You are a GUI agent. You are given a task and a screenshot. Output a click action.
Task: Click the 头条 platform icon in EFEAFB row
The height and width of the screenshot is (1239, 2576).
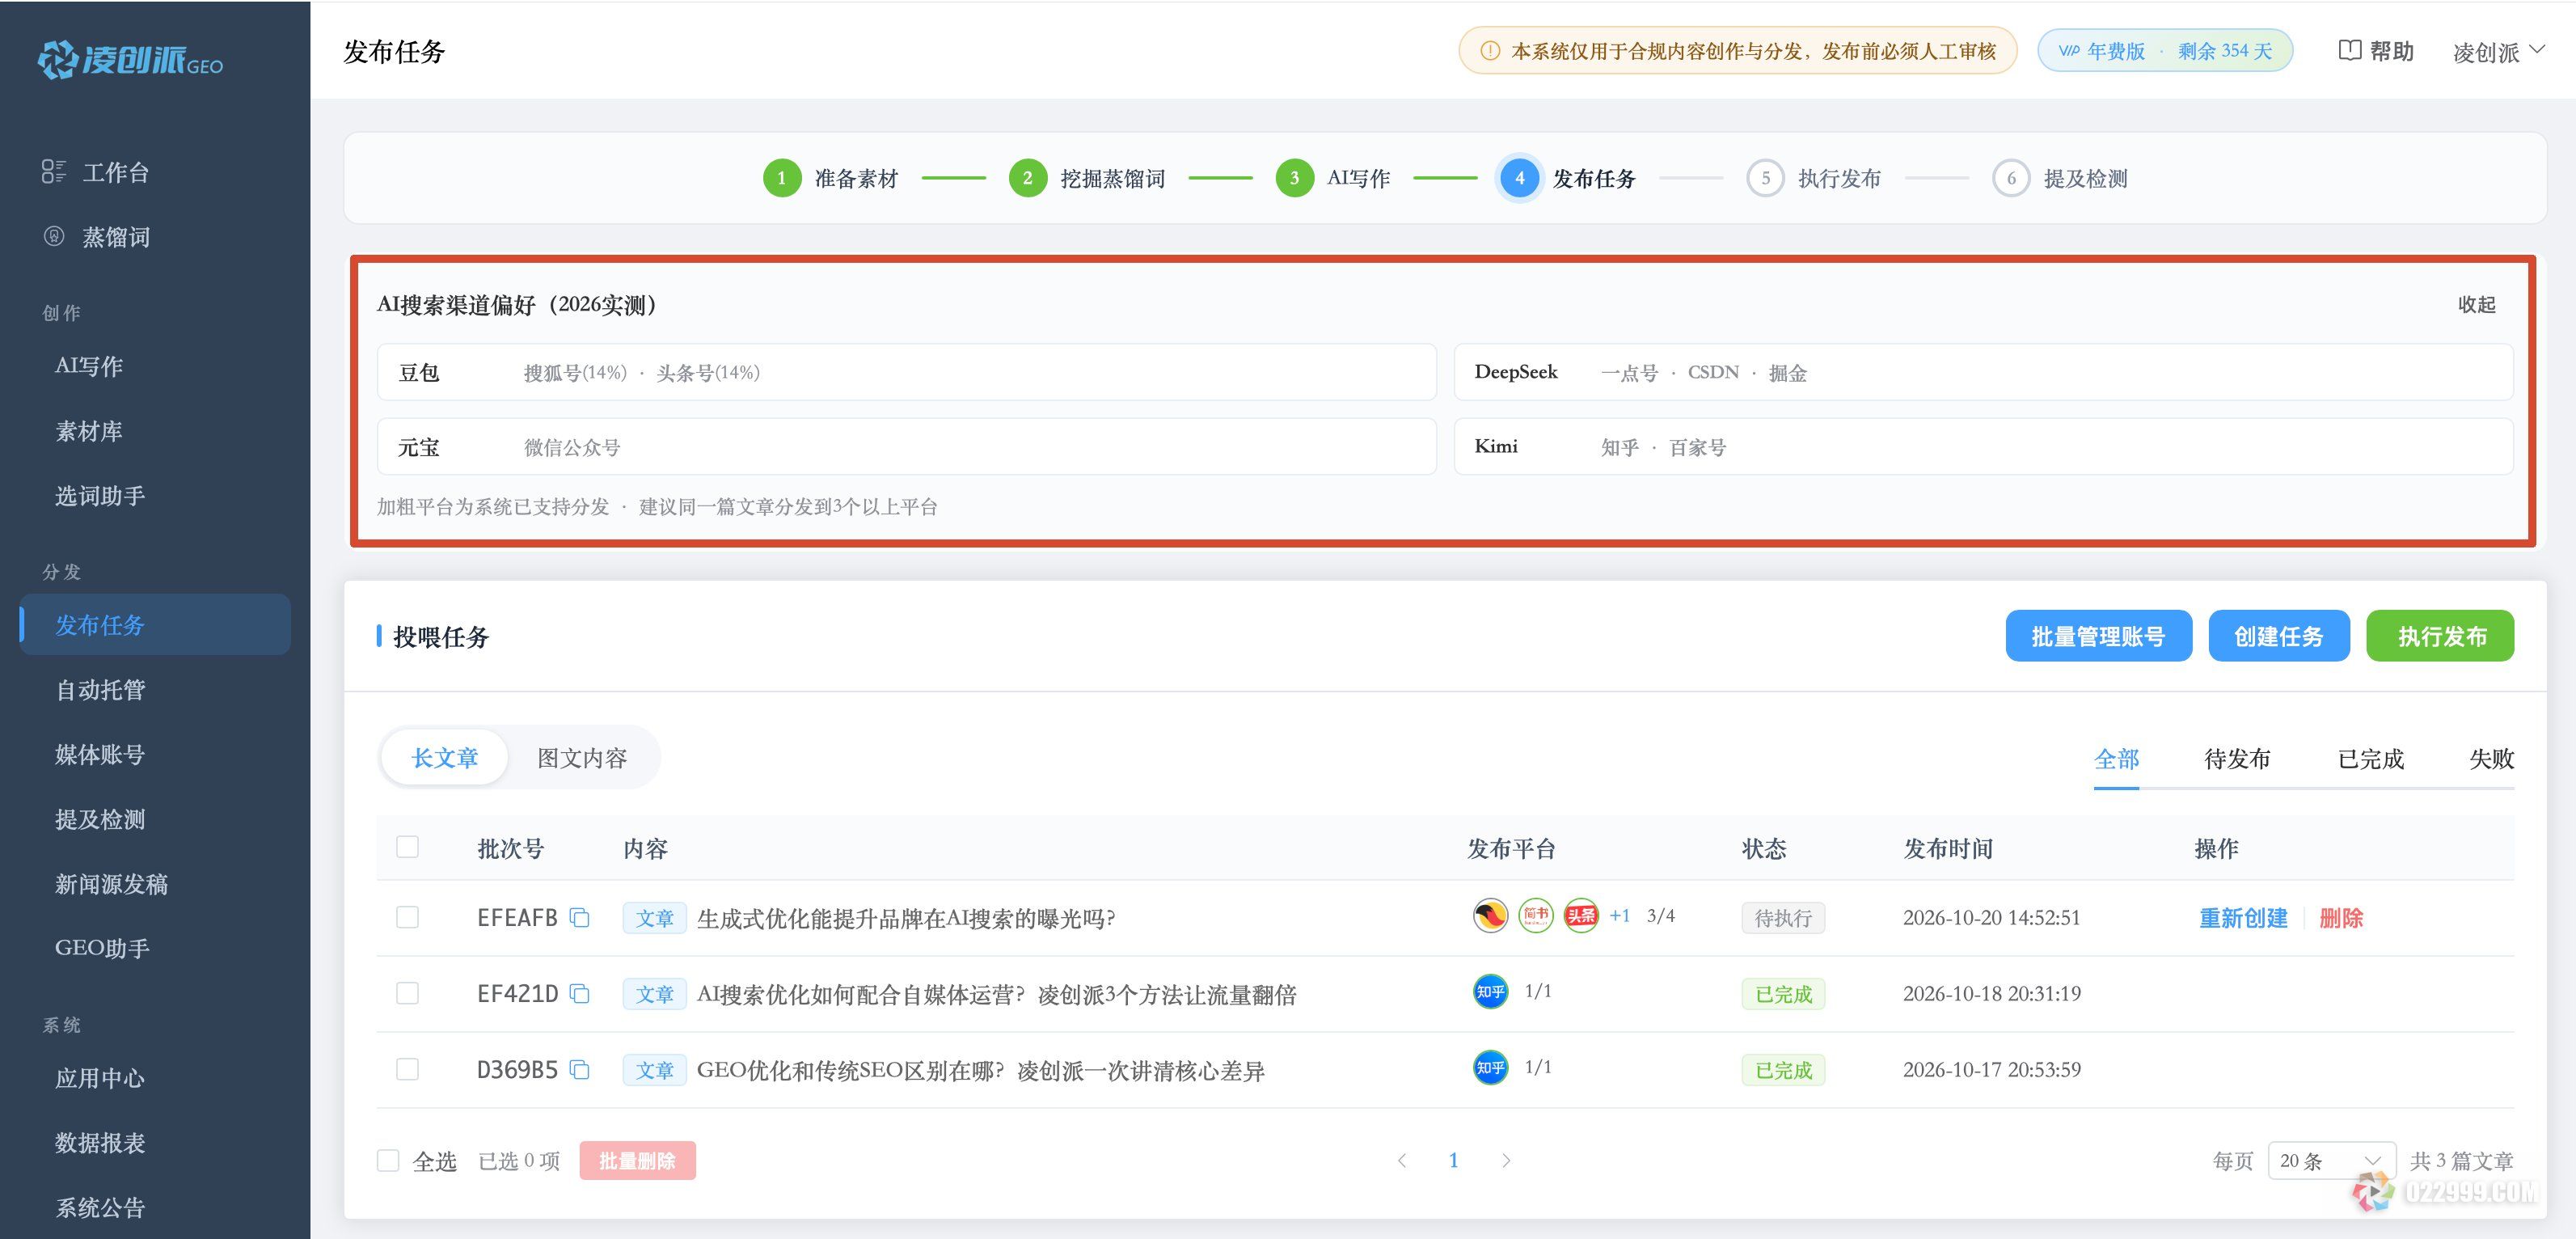click(1581, 915)
